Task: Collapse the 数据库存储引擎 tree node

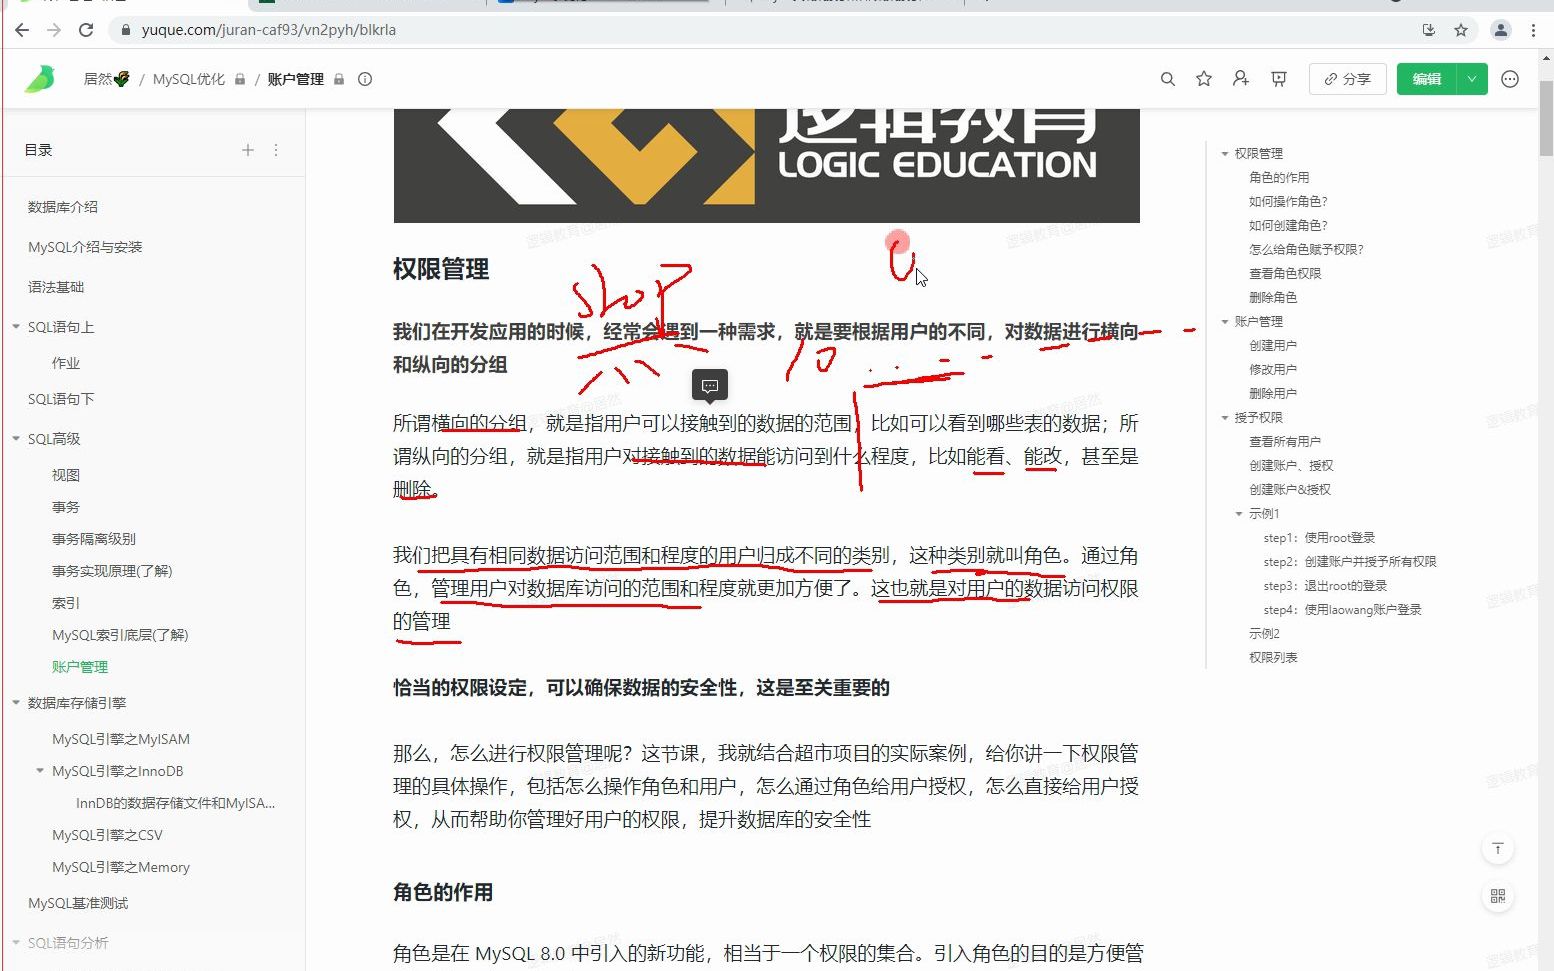Action: [x=16, y=703]
